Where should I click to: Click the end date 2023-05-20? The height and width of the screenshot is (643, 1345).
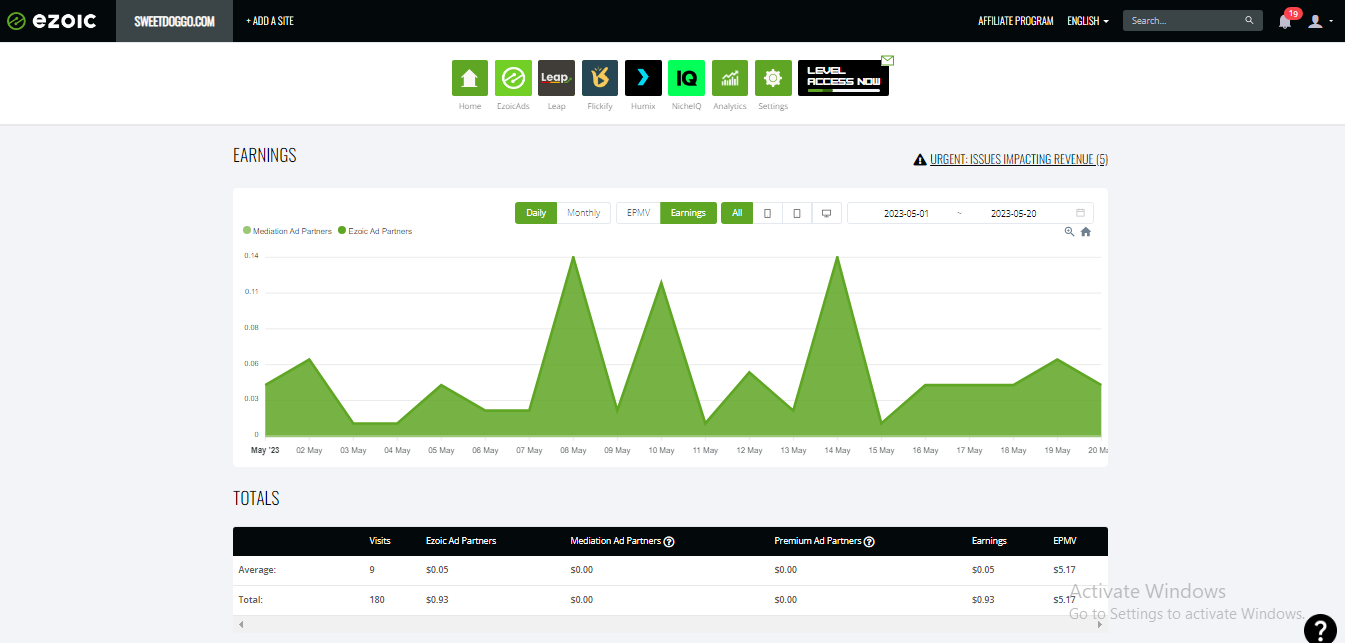click(1013, 213)
